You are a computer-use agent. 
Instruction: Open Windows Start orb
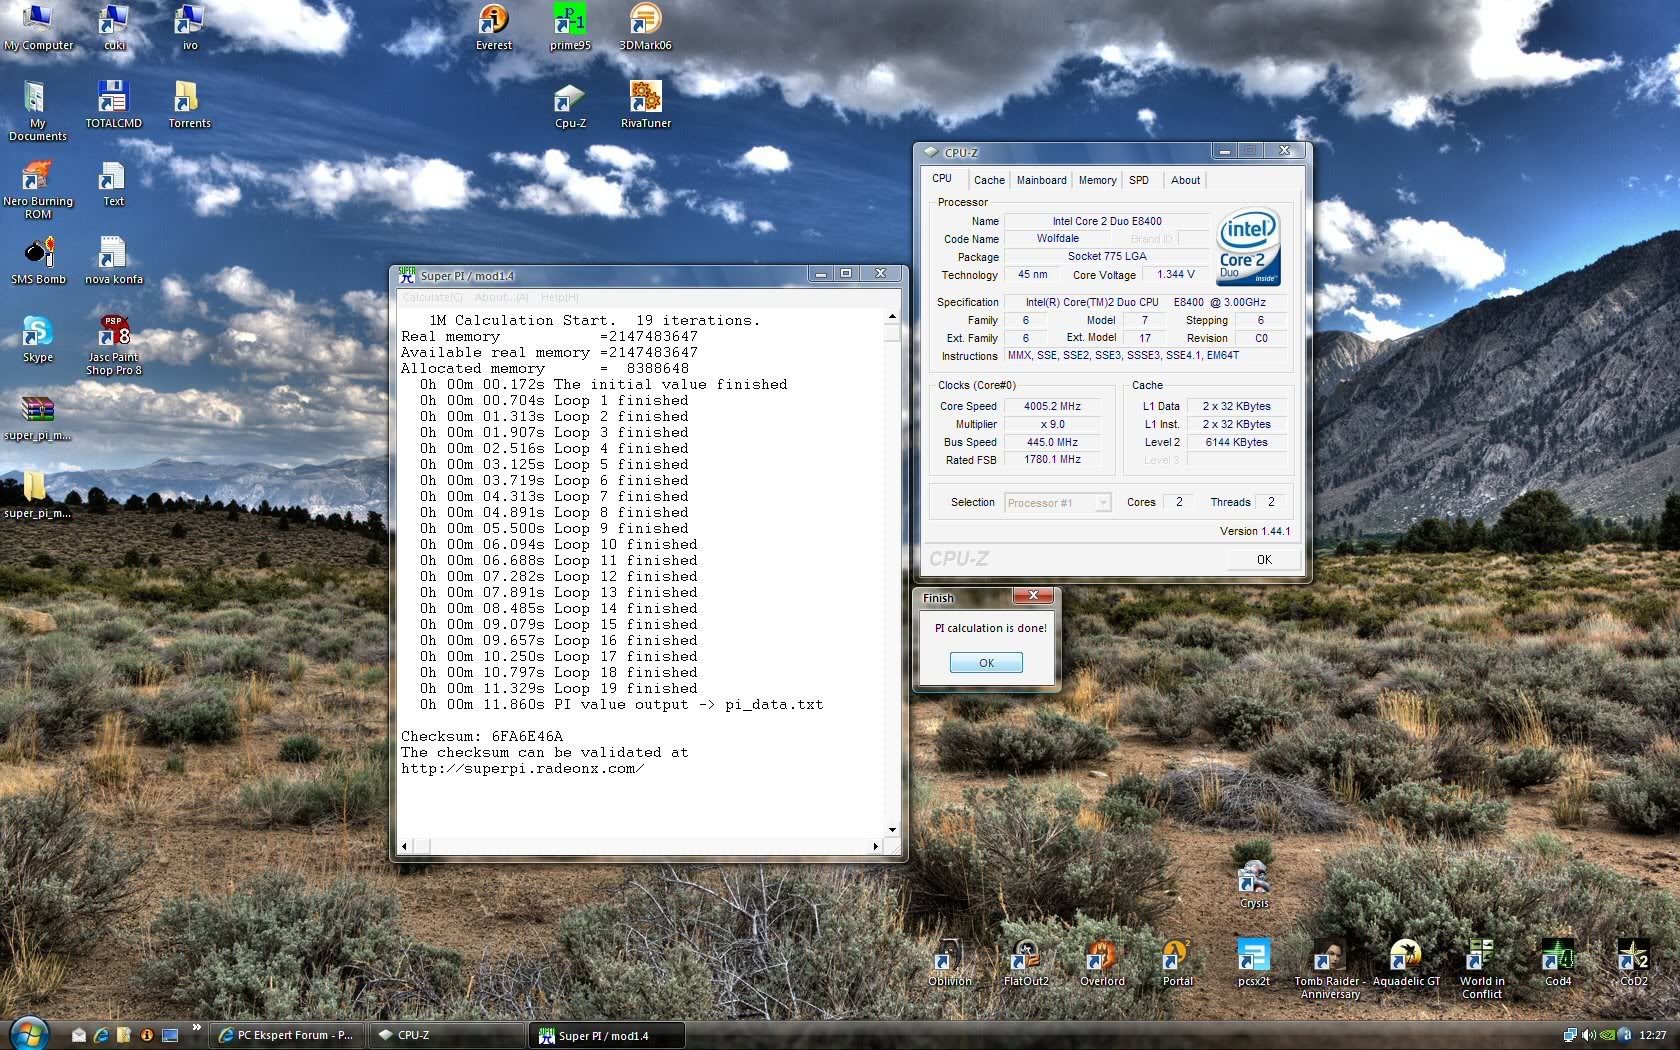point(30,1034)
